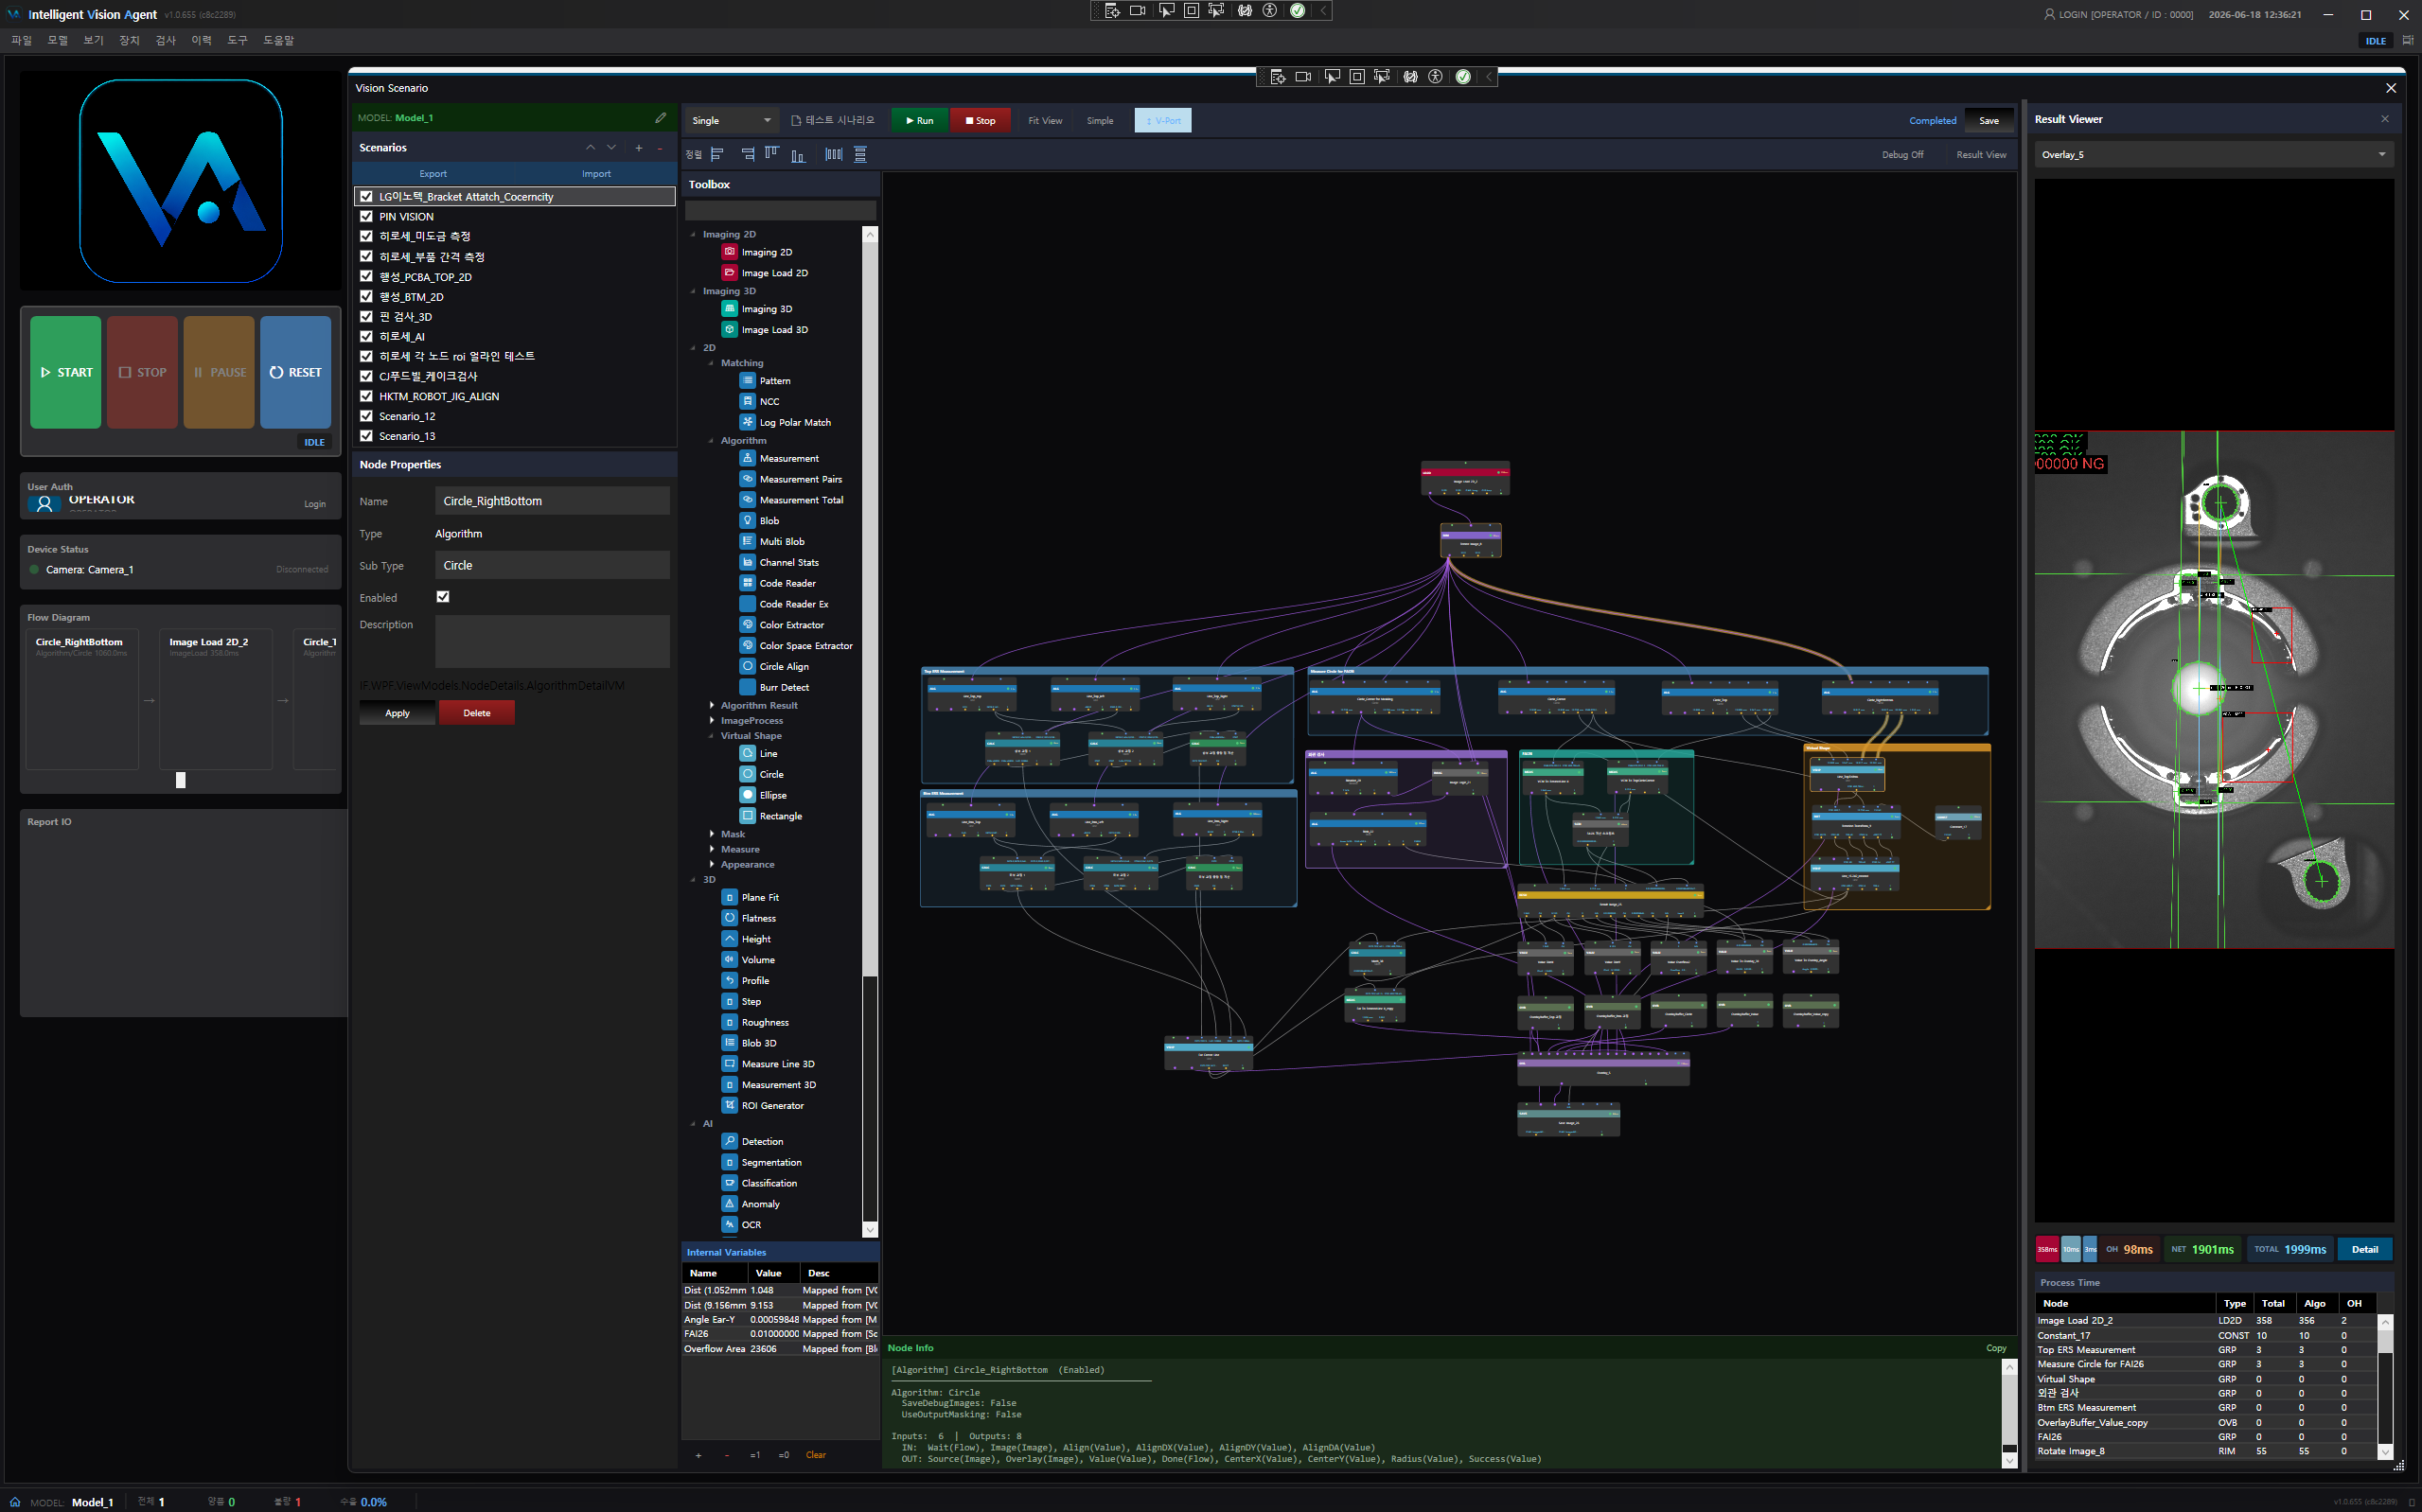Uncheck the PIN VISION scenario checkbox
Screen dimensions: 2422x1512
coord(366,216)
